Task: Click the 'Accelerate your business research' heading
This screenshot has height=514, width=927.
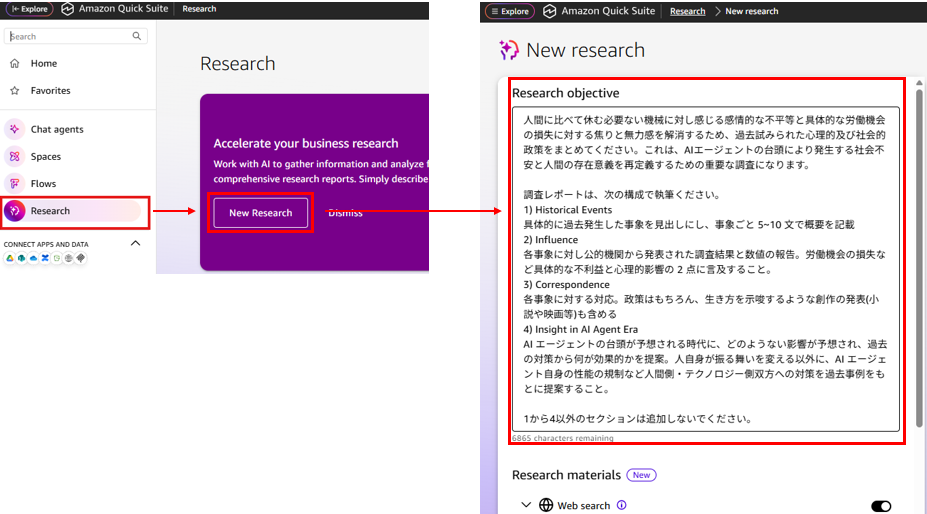Action: 306,143
